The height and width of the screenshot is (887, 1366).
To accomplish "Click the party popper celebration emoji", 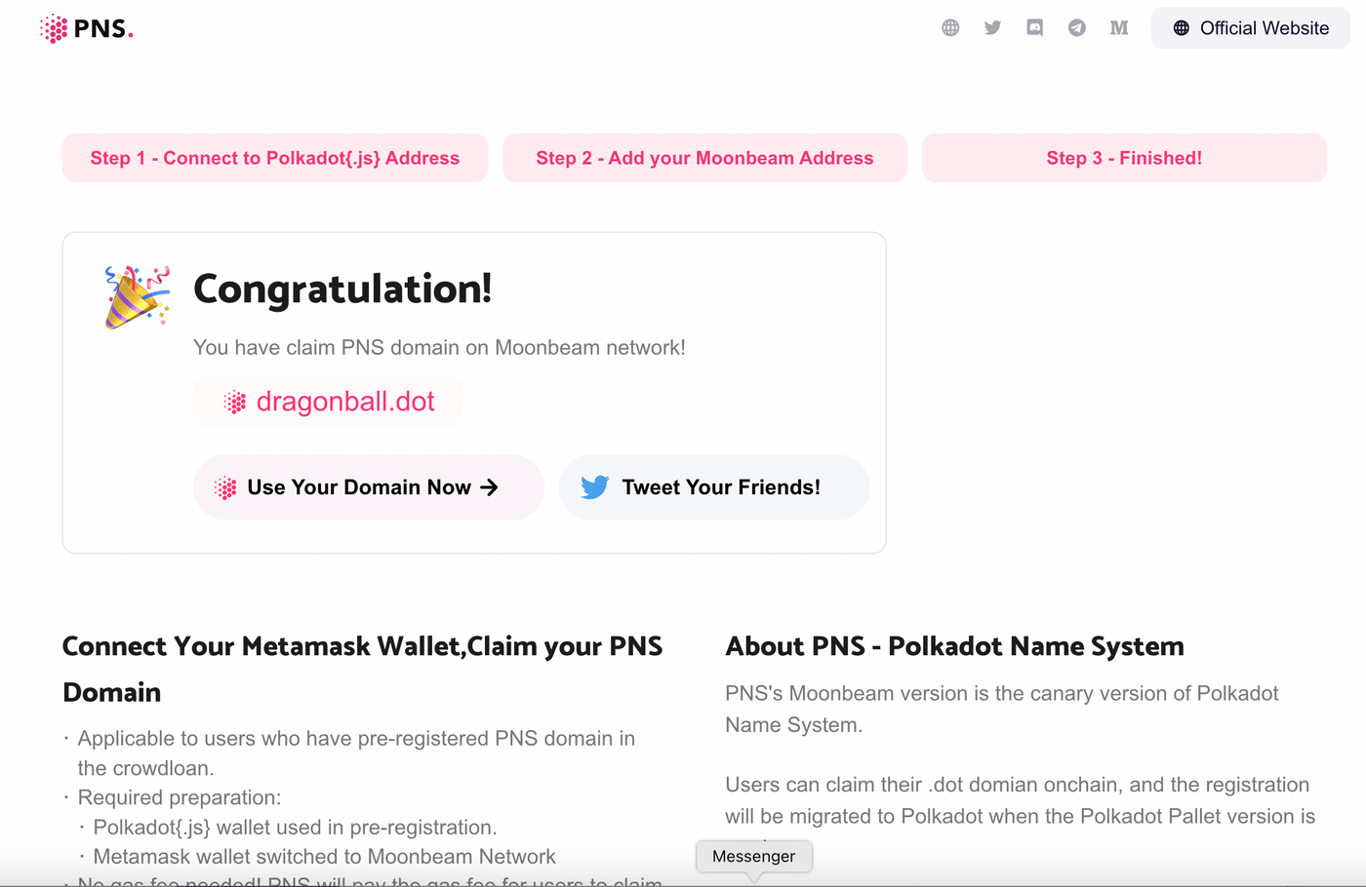I will pos(137,297).
